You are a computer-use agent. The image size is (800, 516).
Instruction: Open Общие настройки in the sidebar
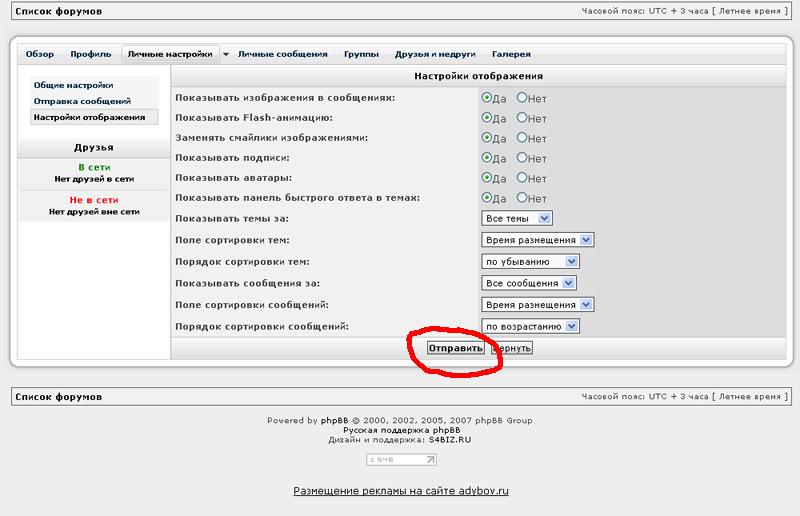pos(73,86)
